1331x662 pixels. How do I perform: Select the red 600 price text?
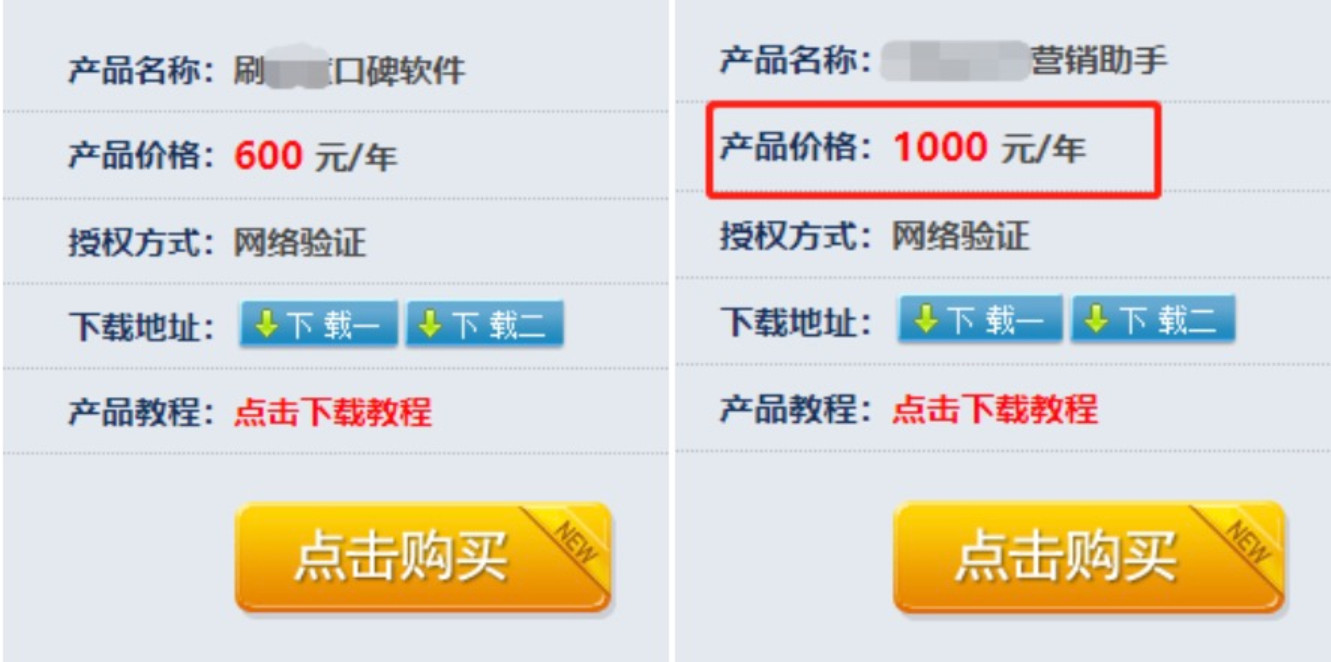point(268,156)
